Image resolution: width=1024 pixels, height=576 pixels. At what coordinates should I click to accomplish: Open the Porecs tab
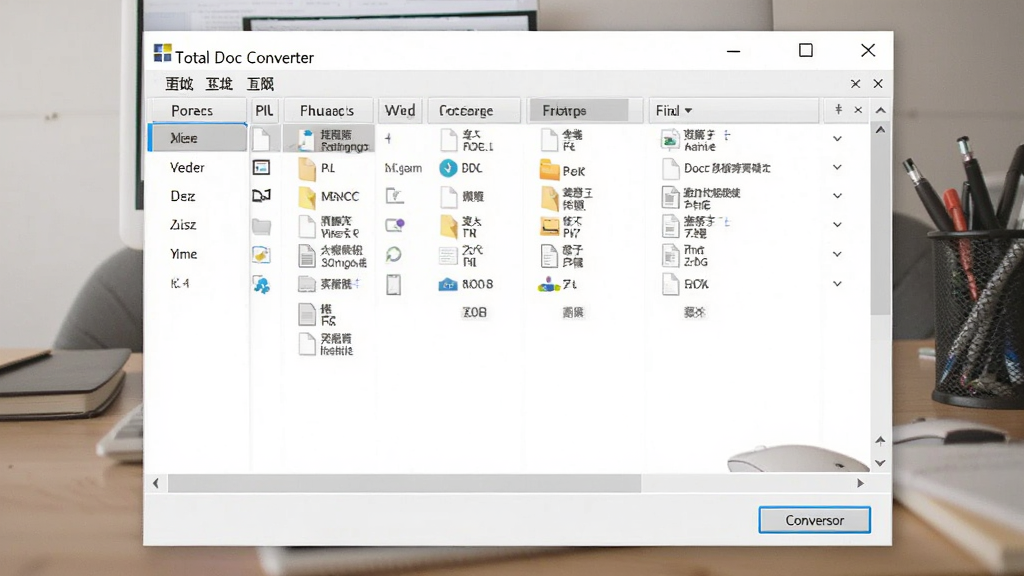[x=198, y=110]
